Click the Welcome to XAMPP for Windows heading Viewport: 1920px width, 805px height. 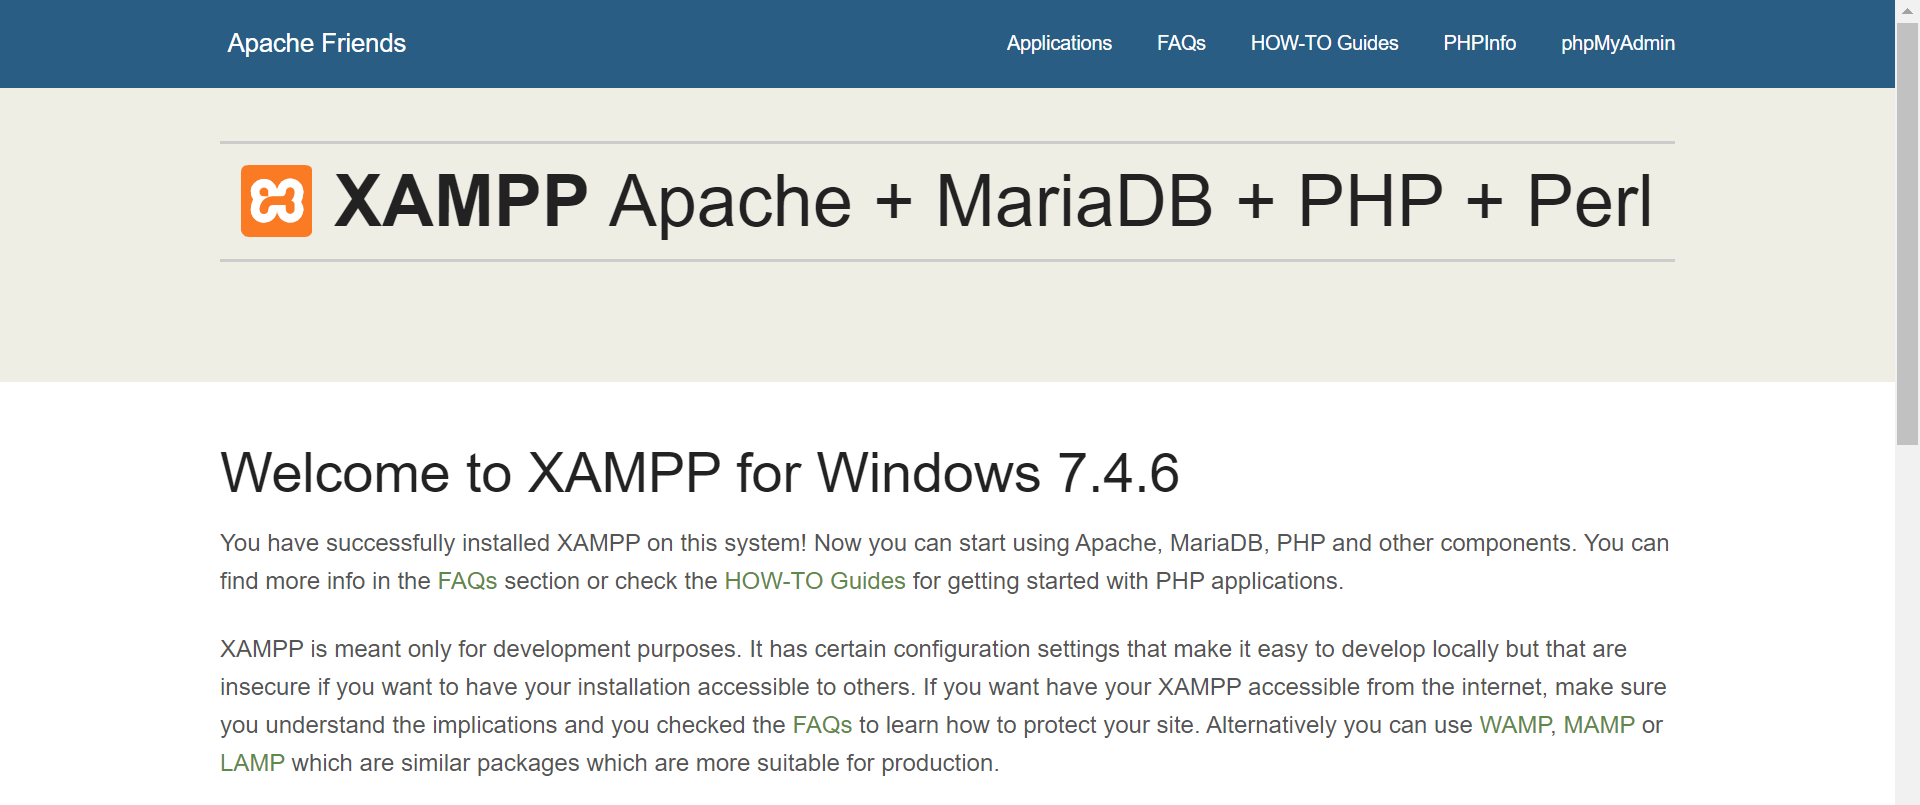pyautogui.click(x=699, y=473)
